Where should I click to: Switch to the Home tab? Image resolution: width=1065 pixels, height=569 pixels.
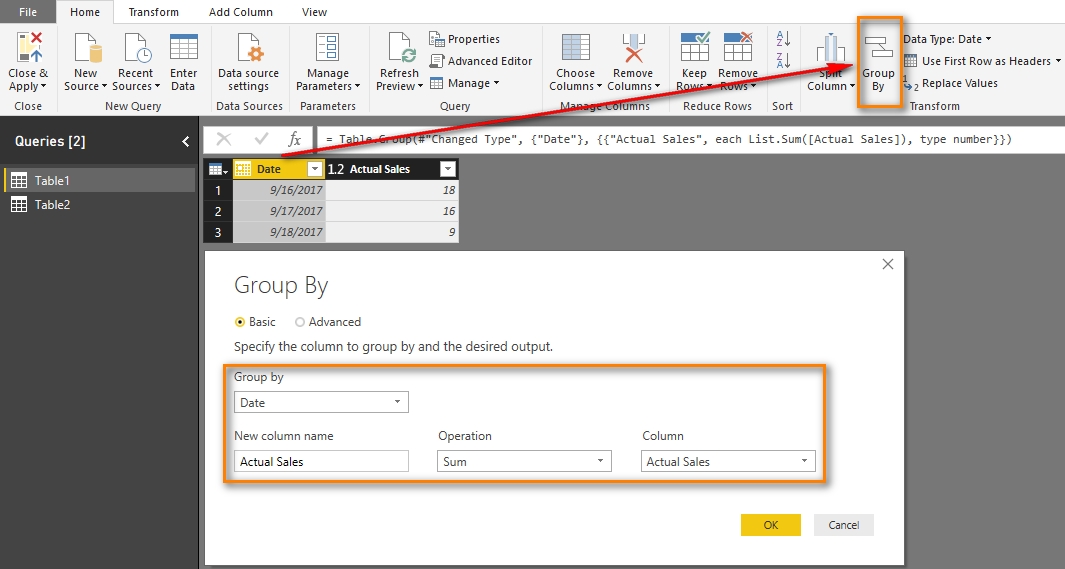[85, 12]
